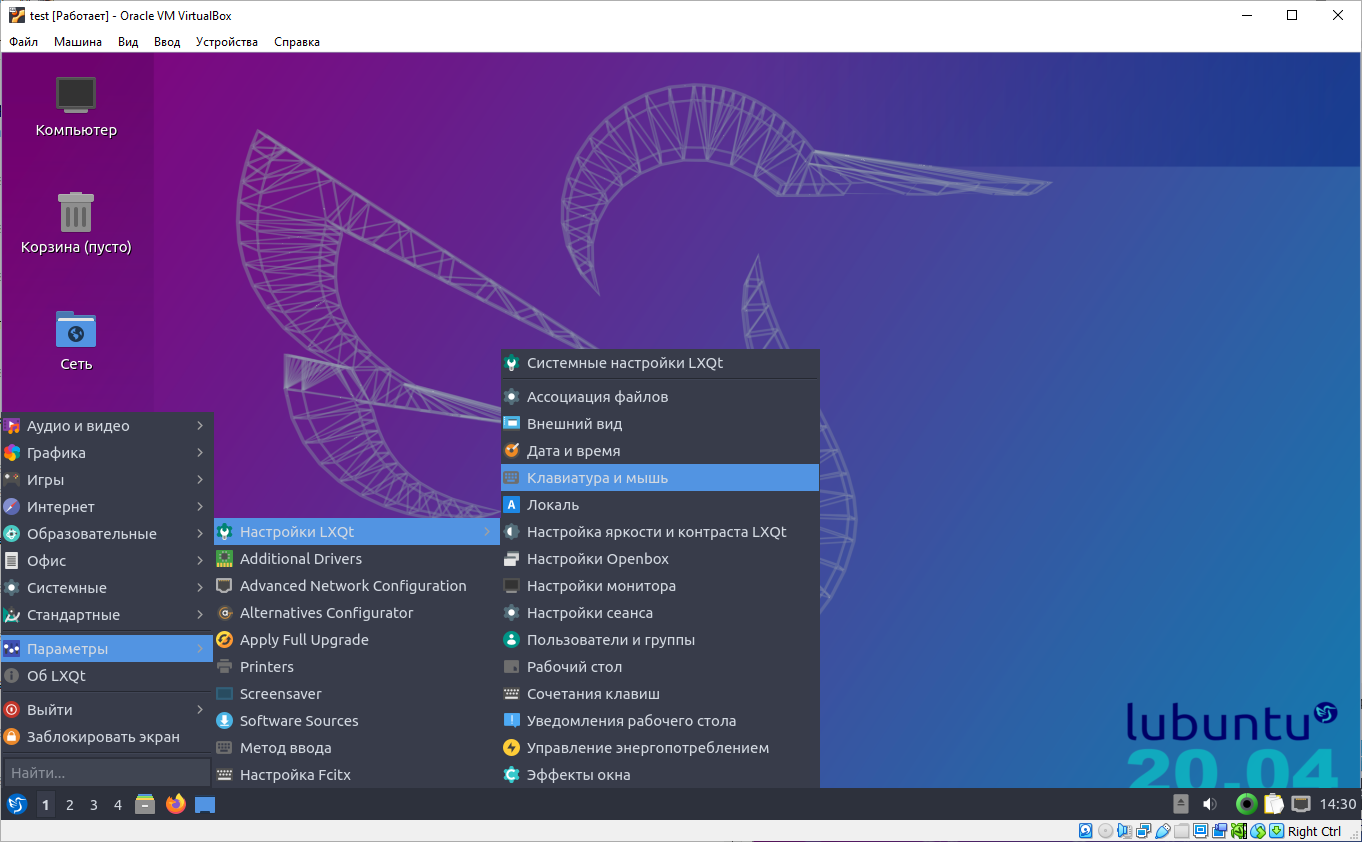
Task: Open Внешний вид settings
Action: click(660, 424)
